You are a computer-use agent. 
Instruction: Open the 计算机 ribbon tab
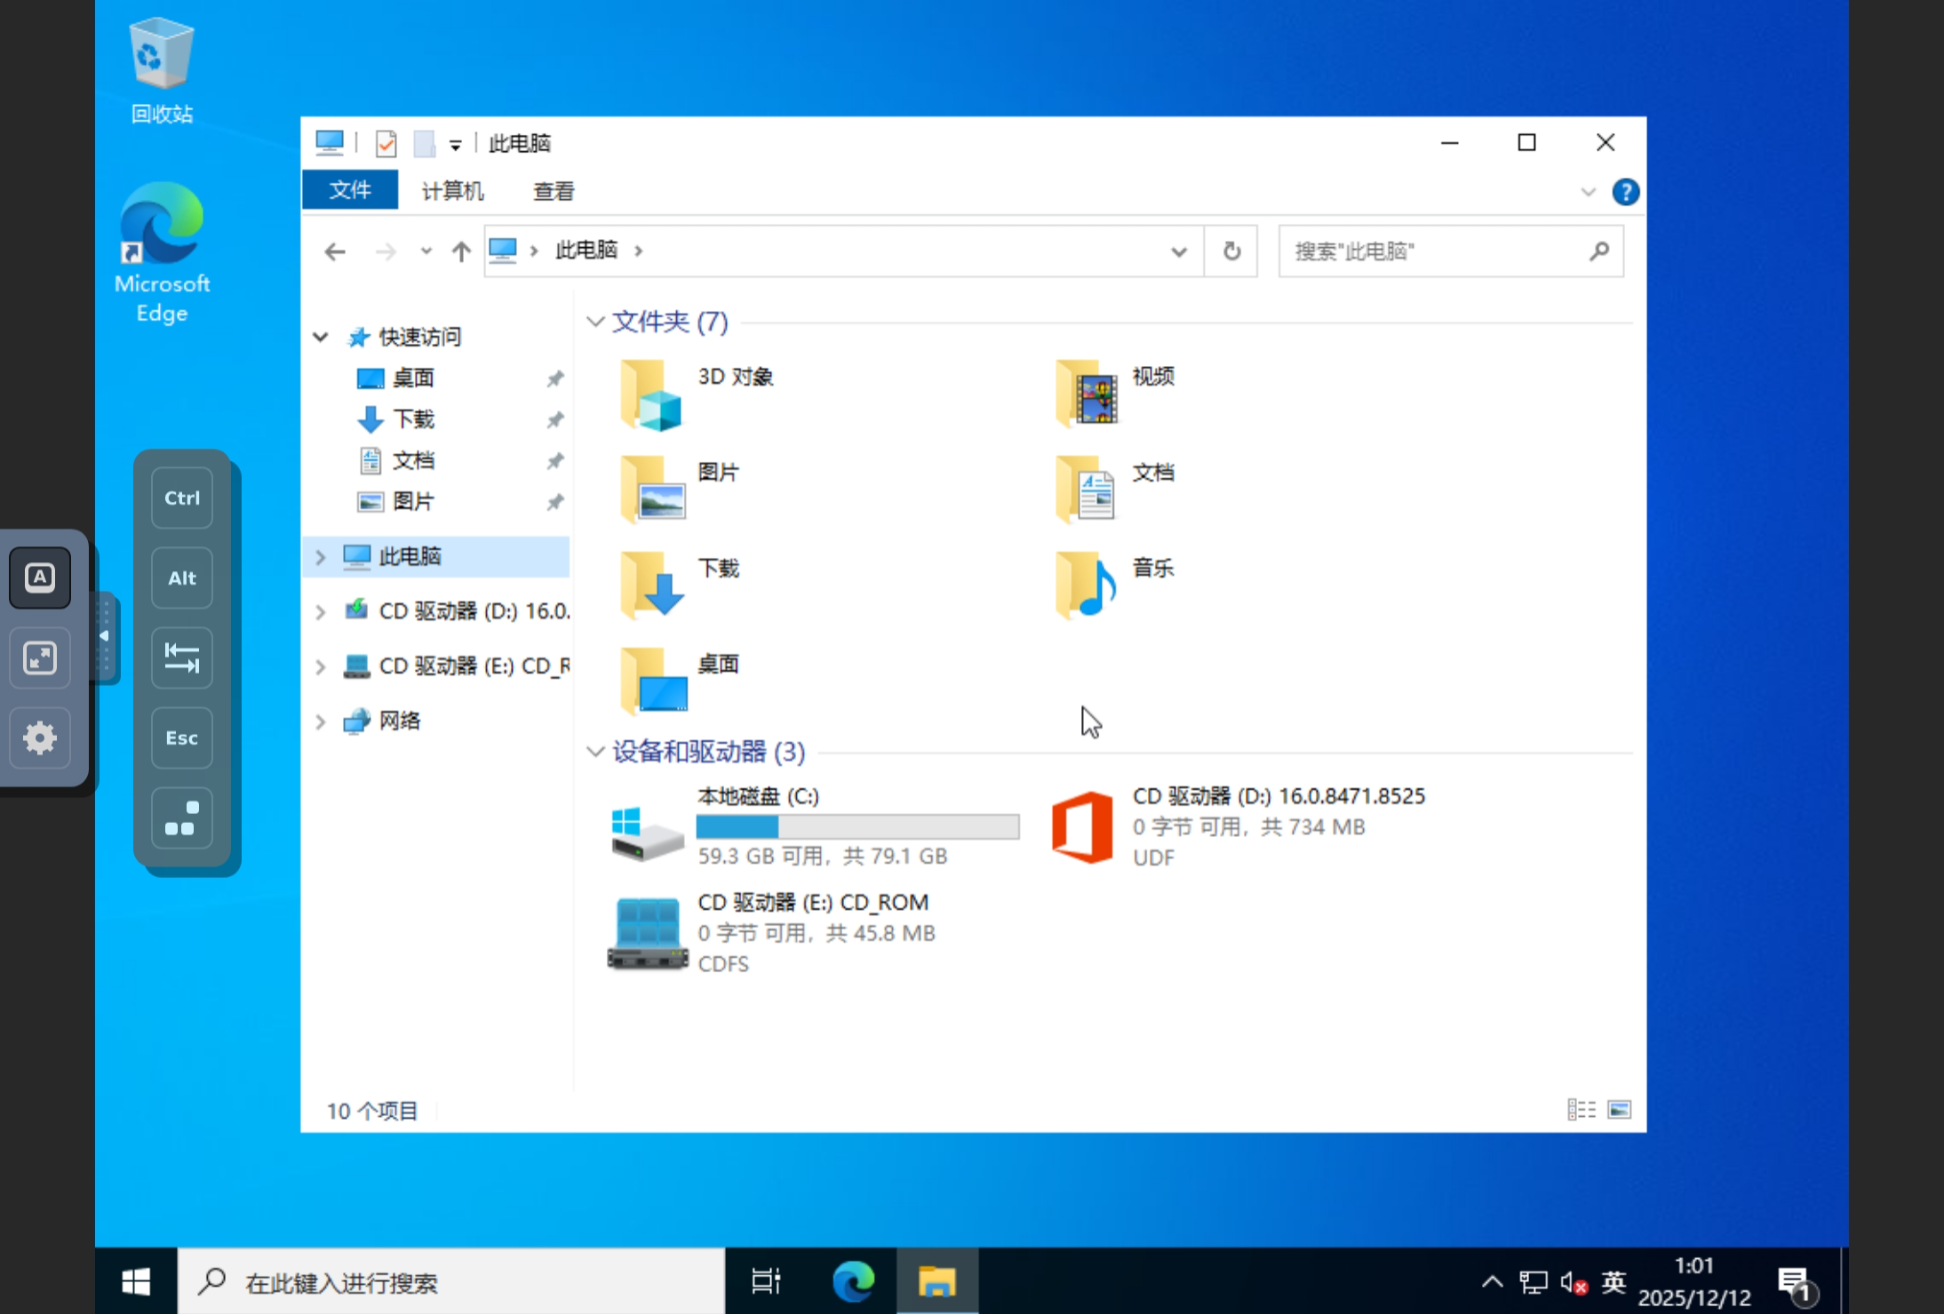(452, 191)
